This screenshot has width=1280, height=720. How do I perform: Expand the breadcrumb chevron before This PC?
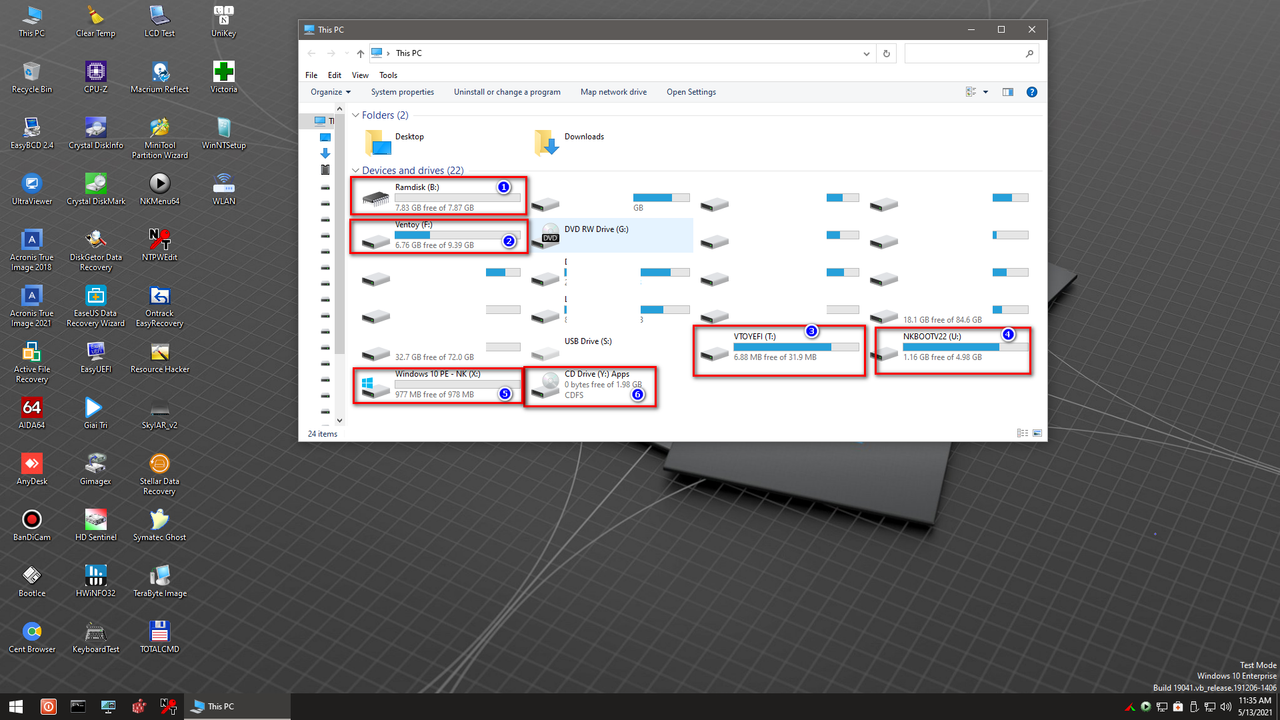click(x=388, y=53)
